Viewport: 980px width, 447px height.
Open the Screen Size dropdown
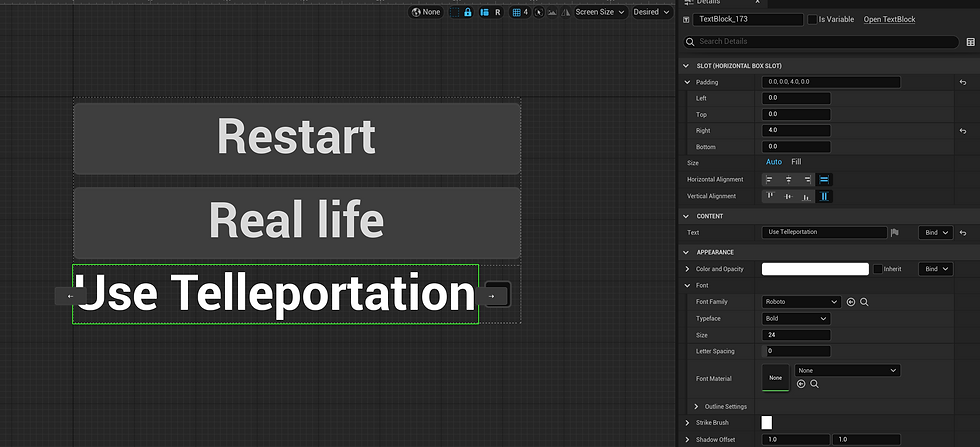click(x=601, y=12)
